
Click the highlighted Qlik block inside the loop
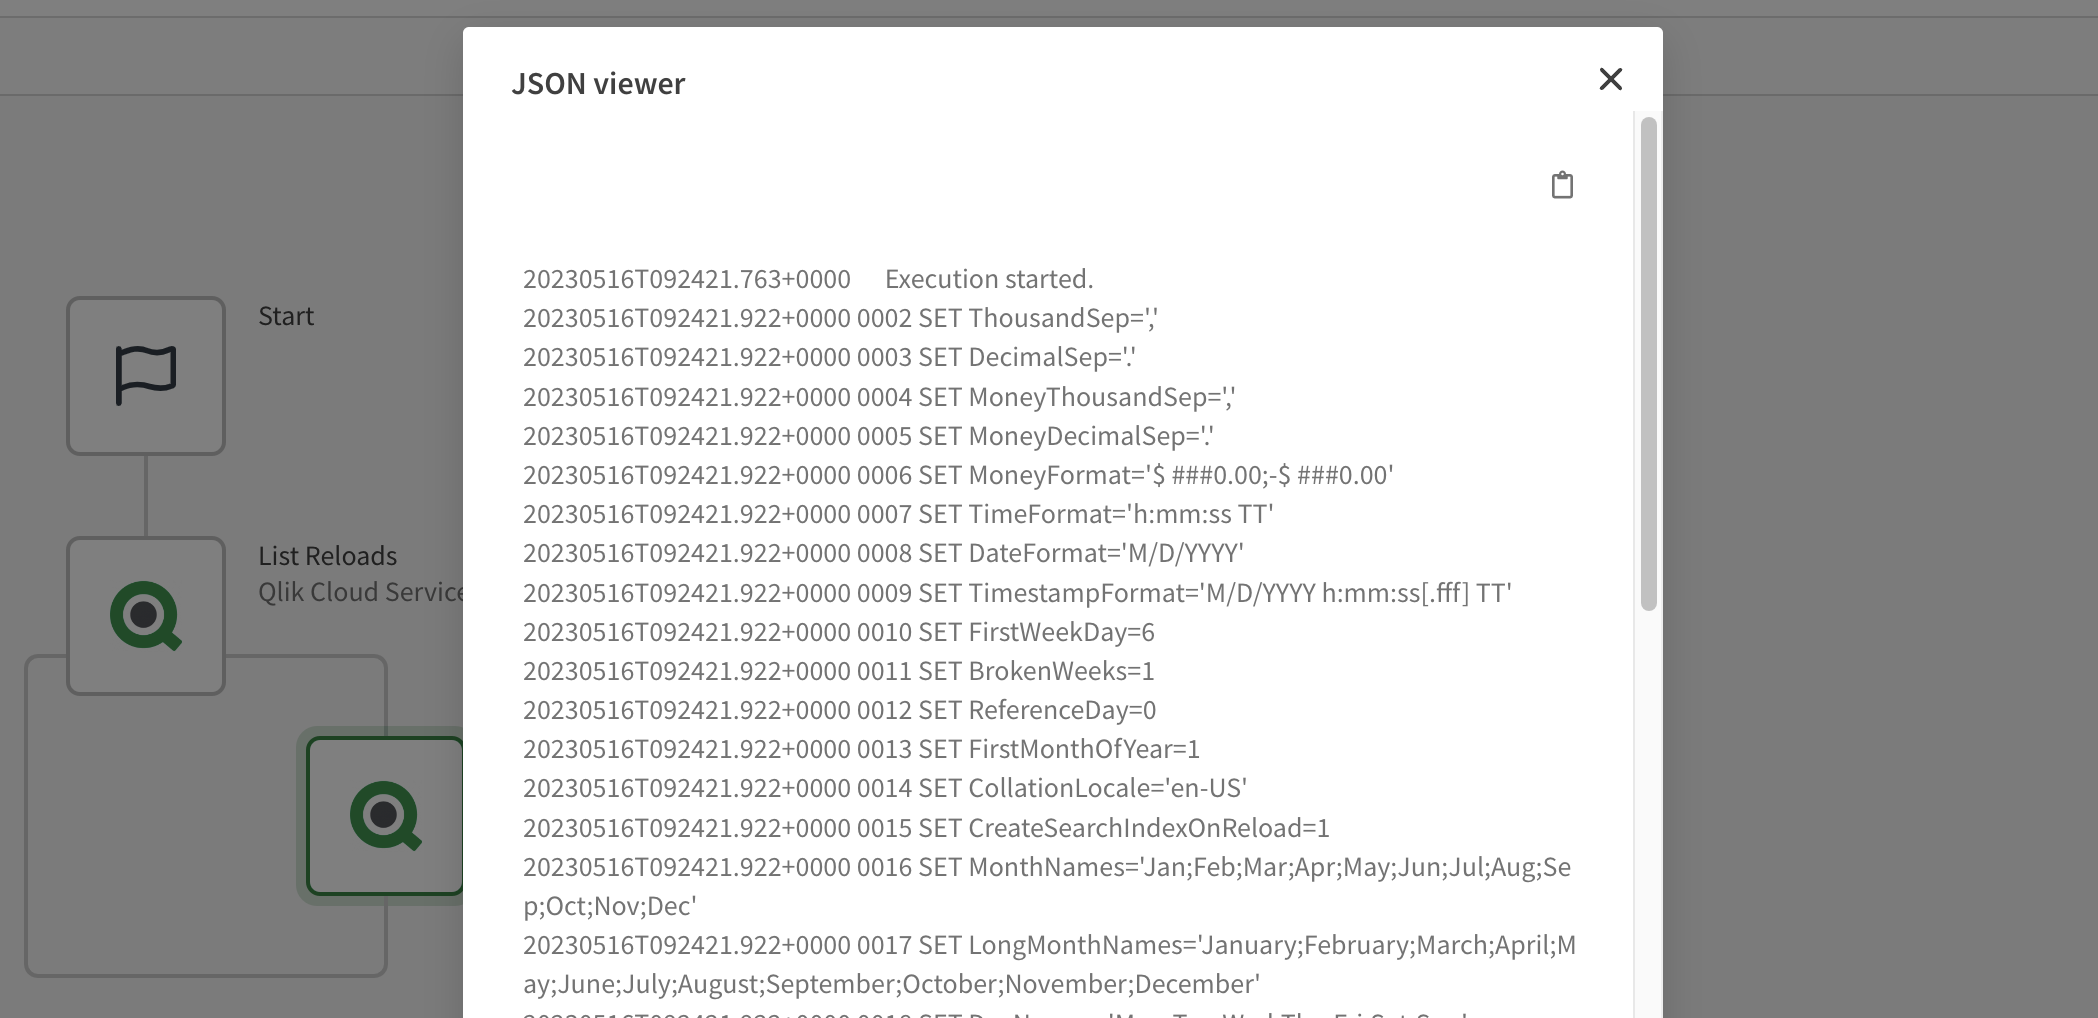coord(385,816)
